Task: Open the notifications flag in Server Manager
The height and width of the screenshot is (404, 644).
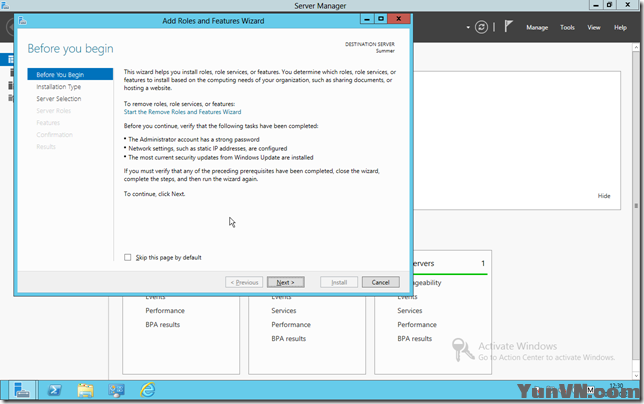Action: pyautogui.click(x=508, y=26)
